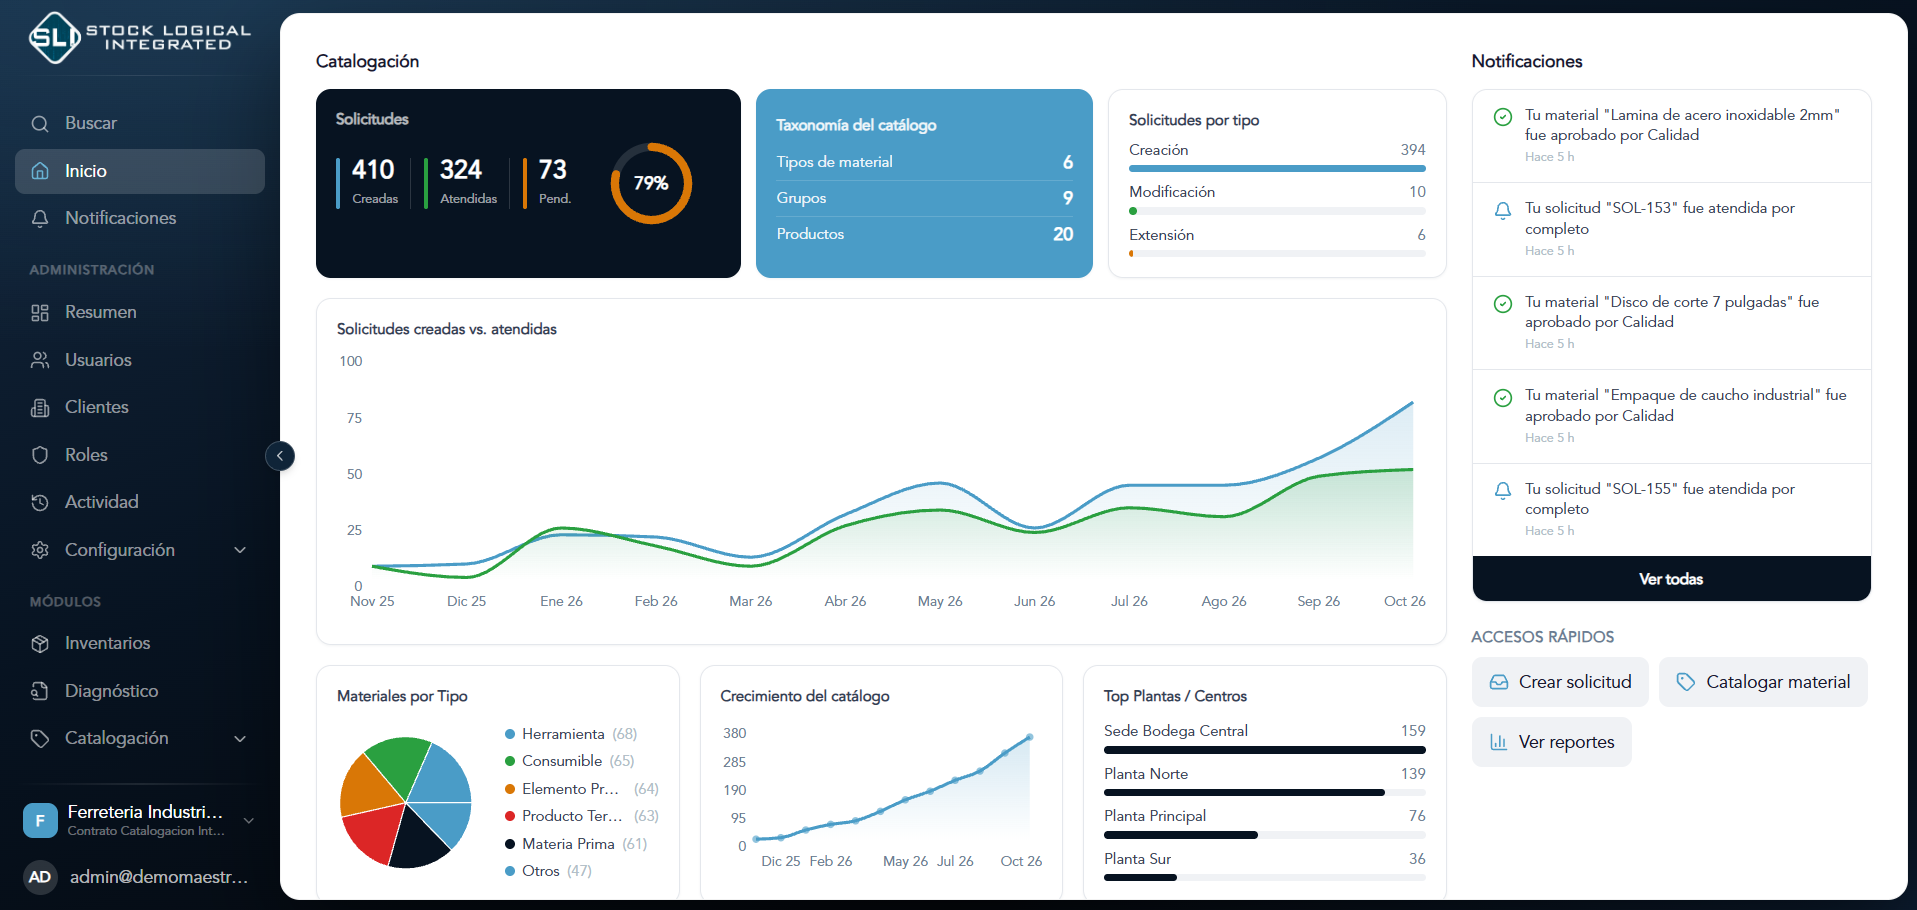Select Tipos de material taxonomy row
1917x910 pixels.
pyautogui.click(x=924, y=162)
